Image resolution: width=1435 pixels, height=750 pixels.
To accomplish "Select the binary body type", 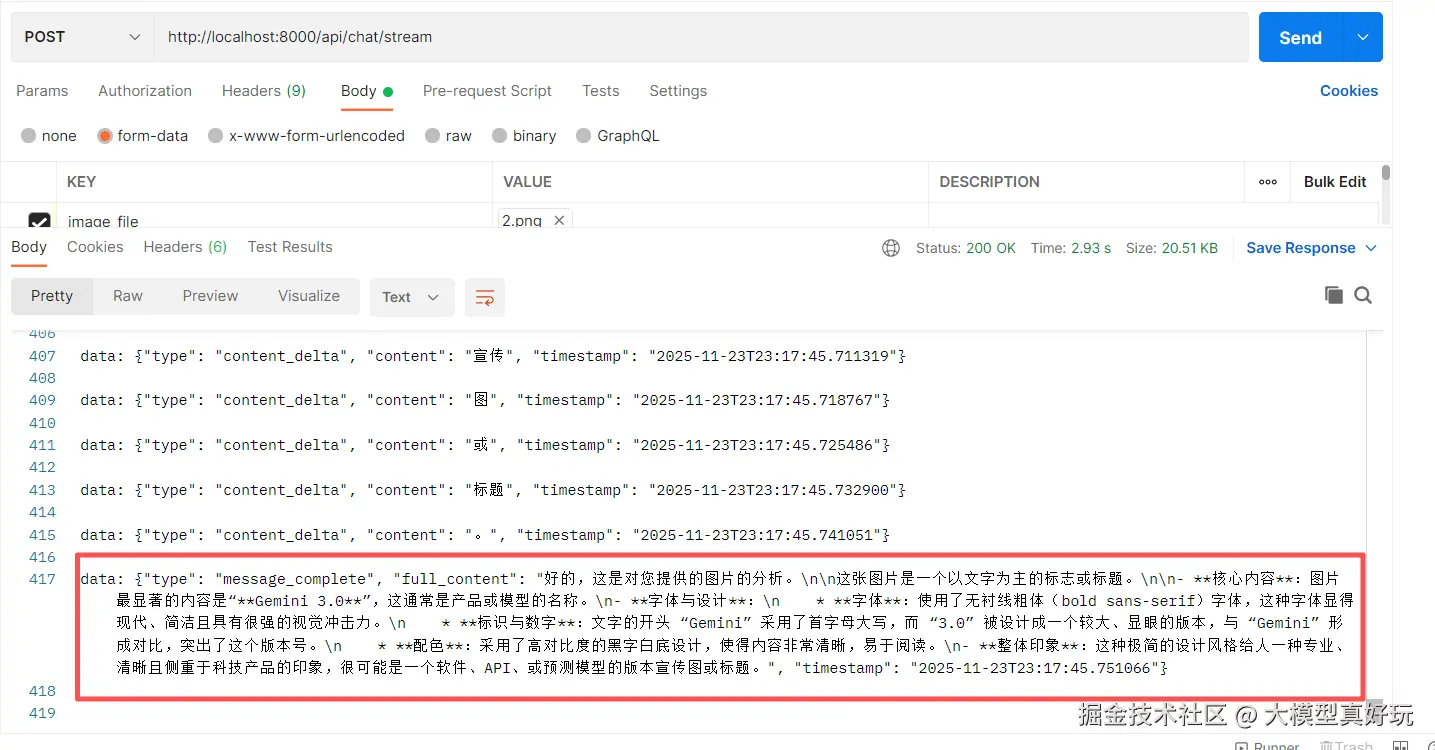I will tap(524, 135).
